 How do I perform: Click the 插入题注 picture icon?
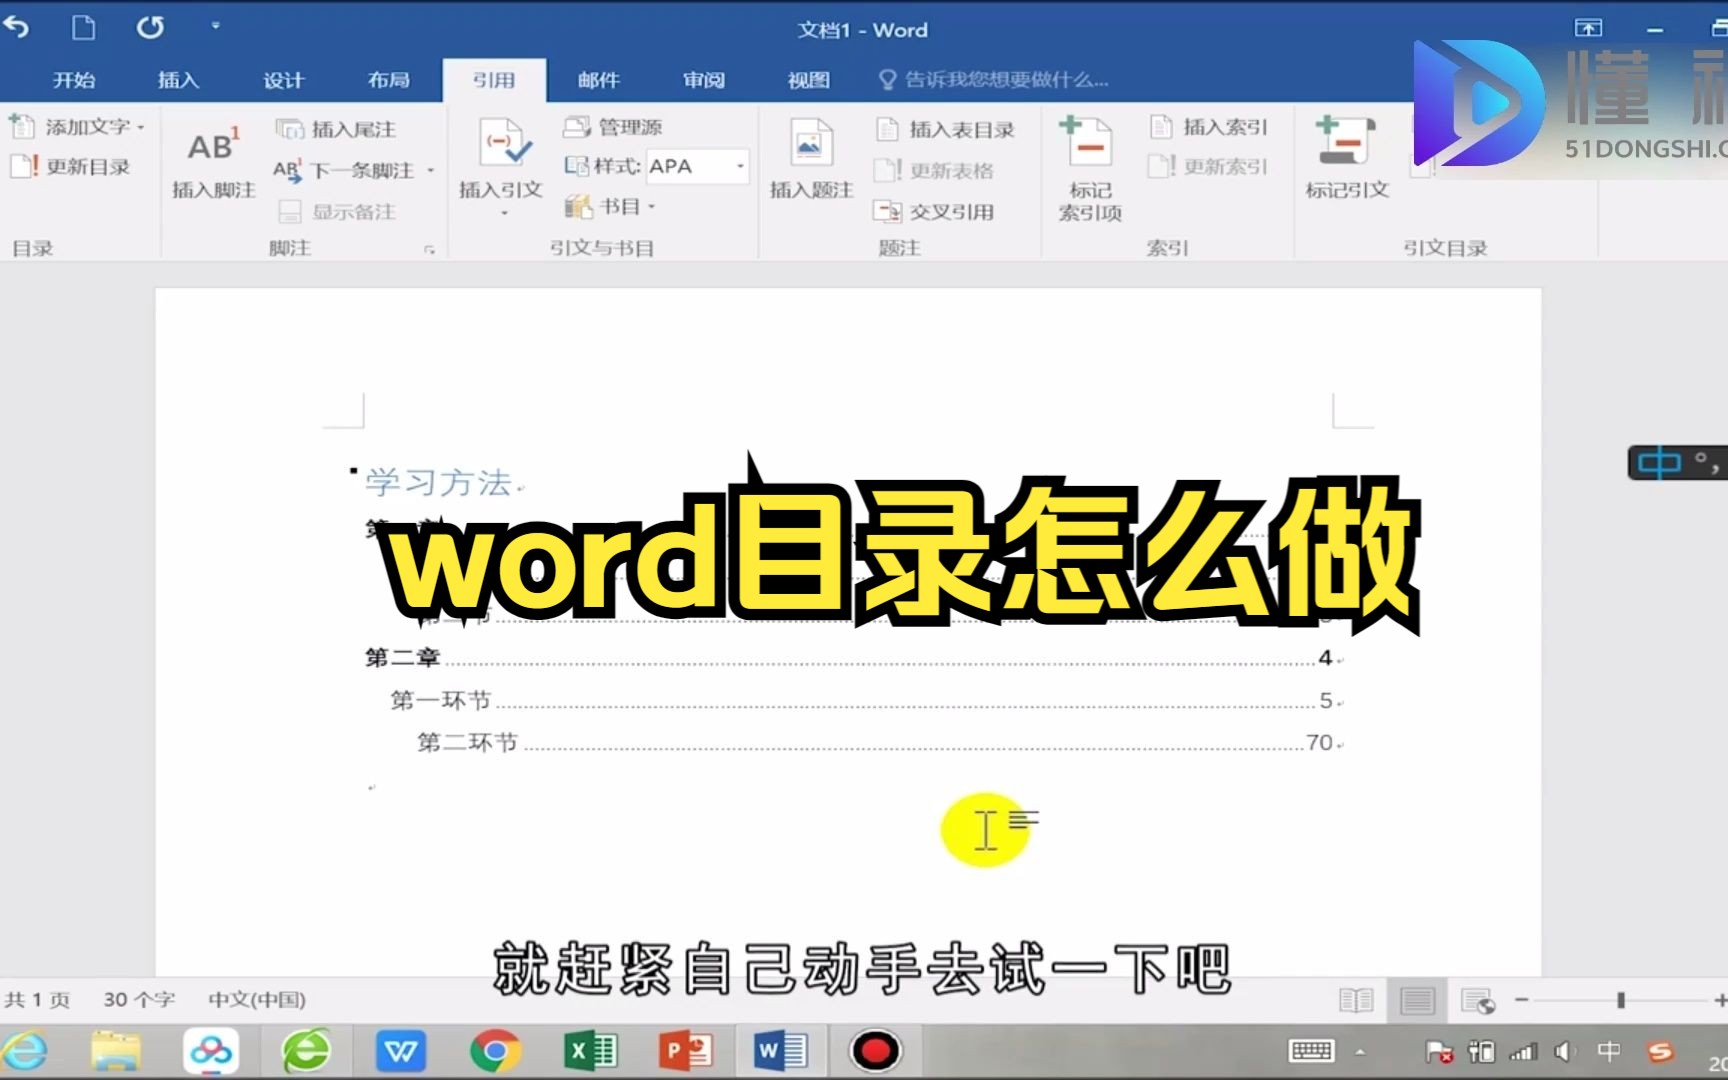pos(811,142)
